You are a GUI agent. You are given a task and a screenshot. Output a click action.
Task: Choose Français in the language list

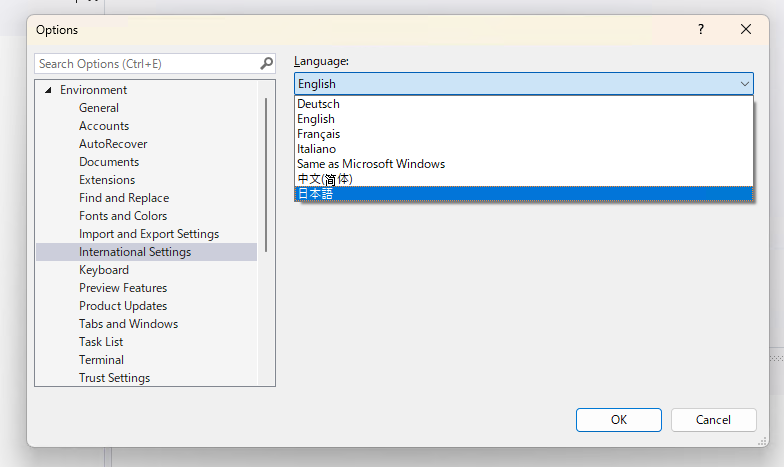pos(319,134)
